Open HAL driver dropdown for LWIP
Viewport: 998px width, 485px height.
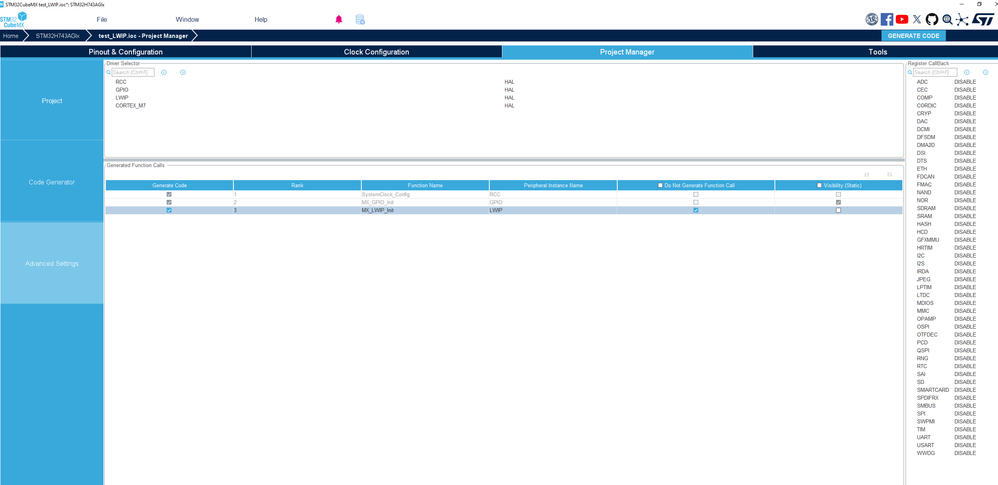click(509, 97)
